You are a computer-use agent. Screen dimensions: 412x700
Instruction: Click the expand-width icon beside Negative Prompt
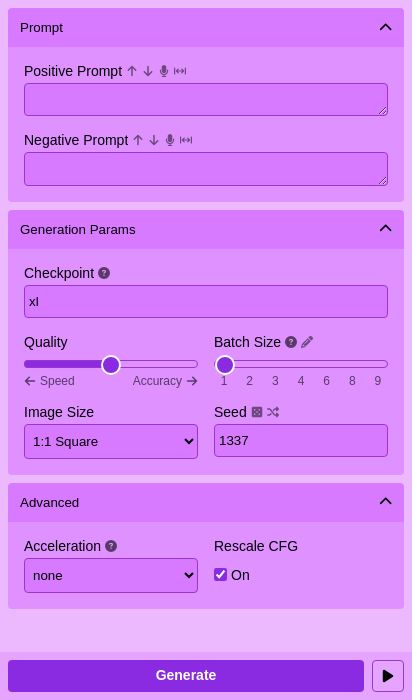pyautogui.click(x=186, y=140)
